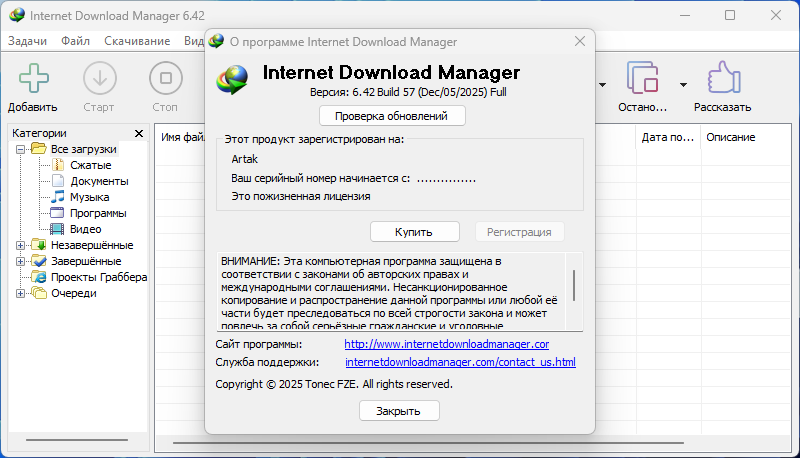
Task: Click Проекты Граббера icon
Action: (39, 277)
